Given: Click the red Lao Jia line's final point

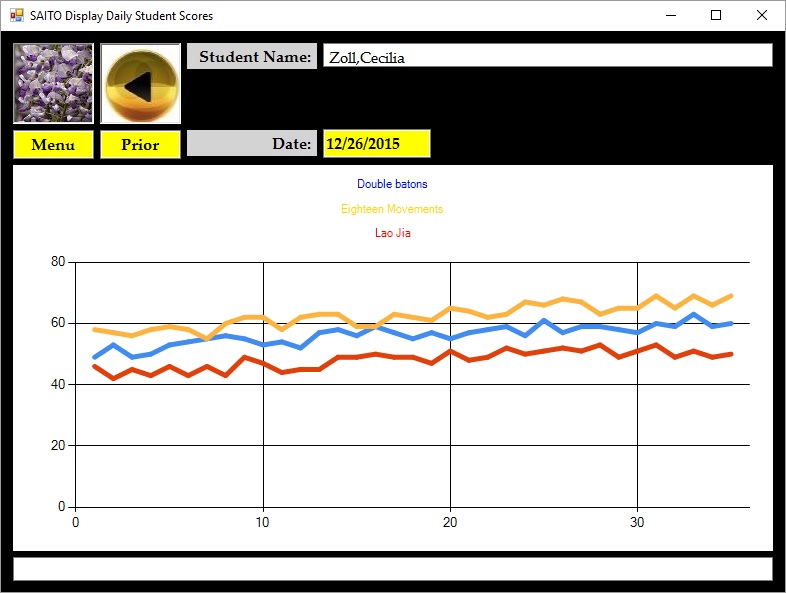Looking at the screenshot, I should (732, 354).
